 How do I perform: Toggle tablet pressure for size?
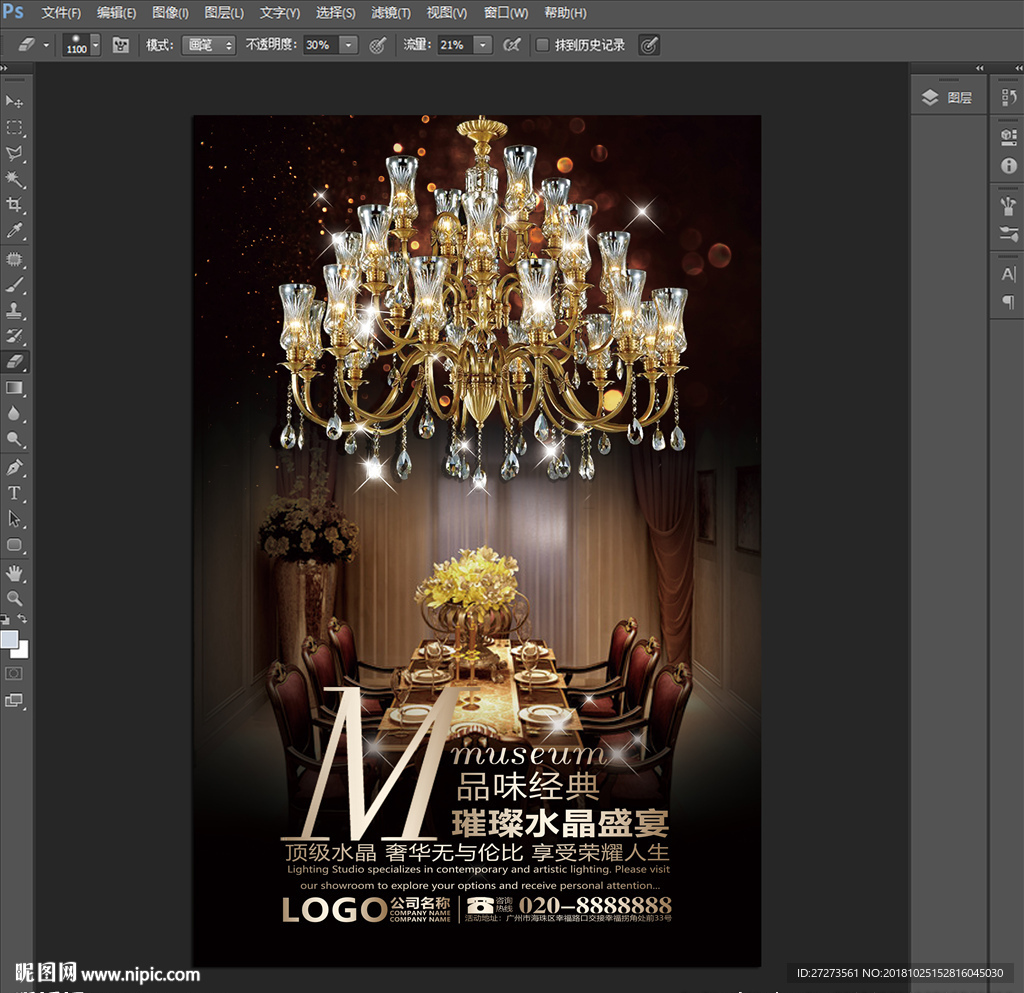[x=648, y=44]
